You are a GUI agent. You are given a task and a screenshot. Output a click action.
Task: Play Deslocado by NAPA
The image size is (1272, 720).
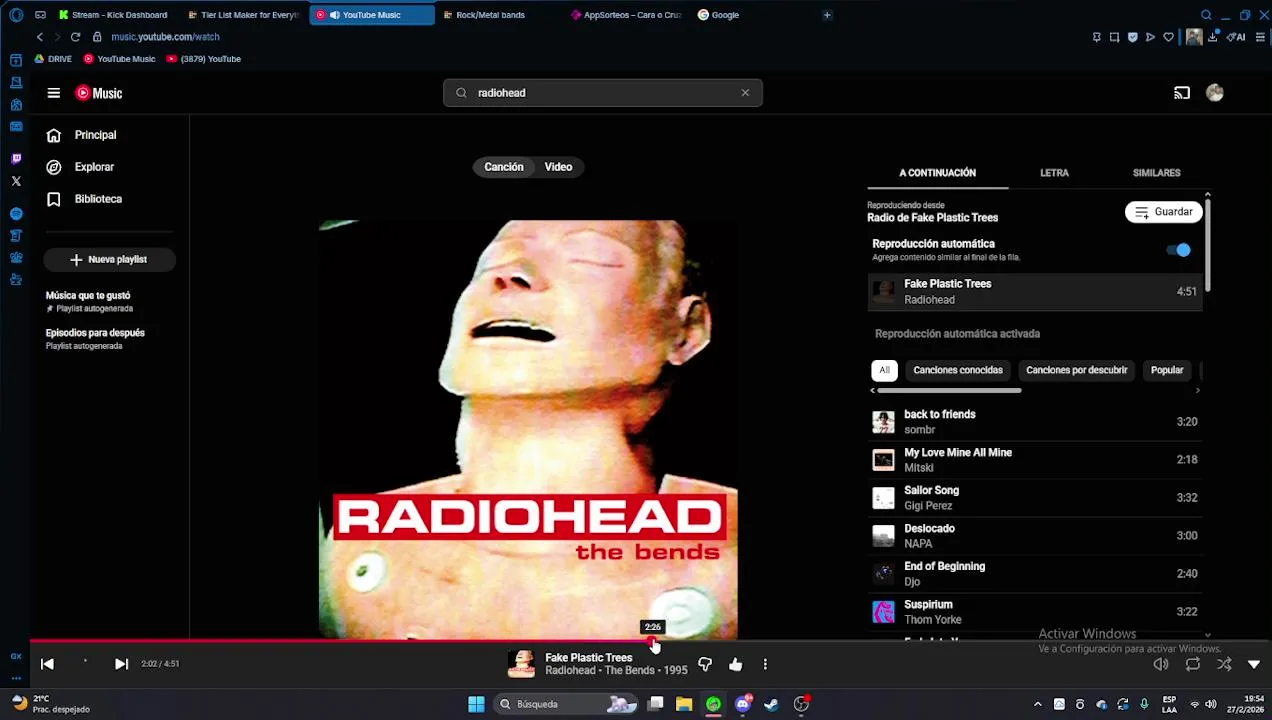pos(1035,536)
